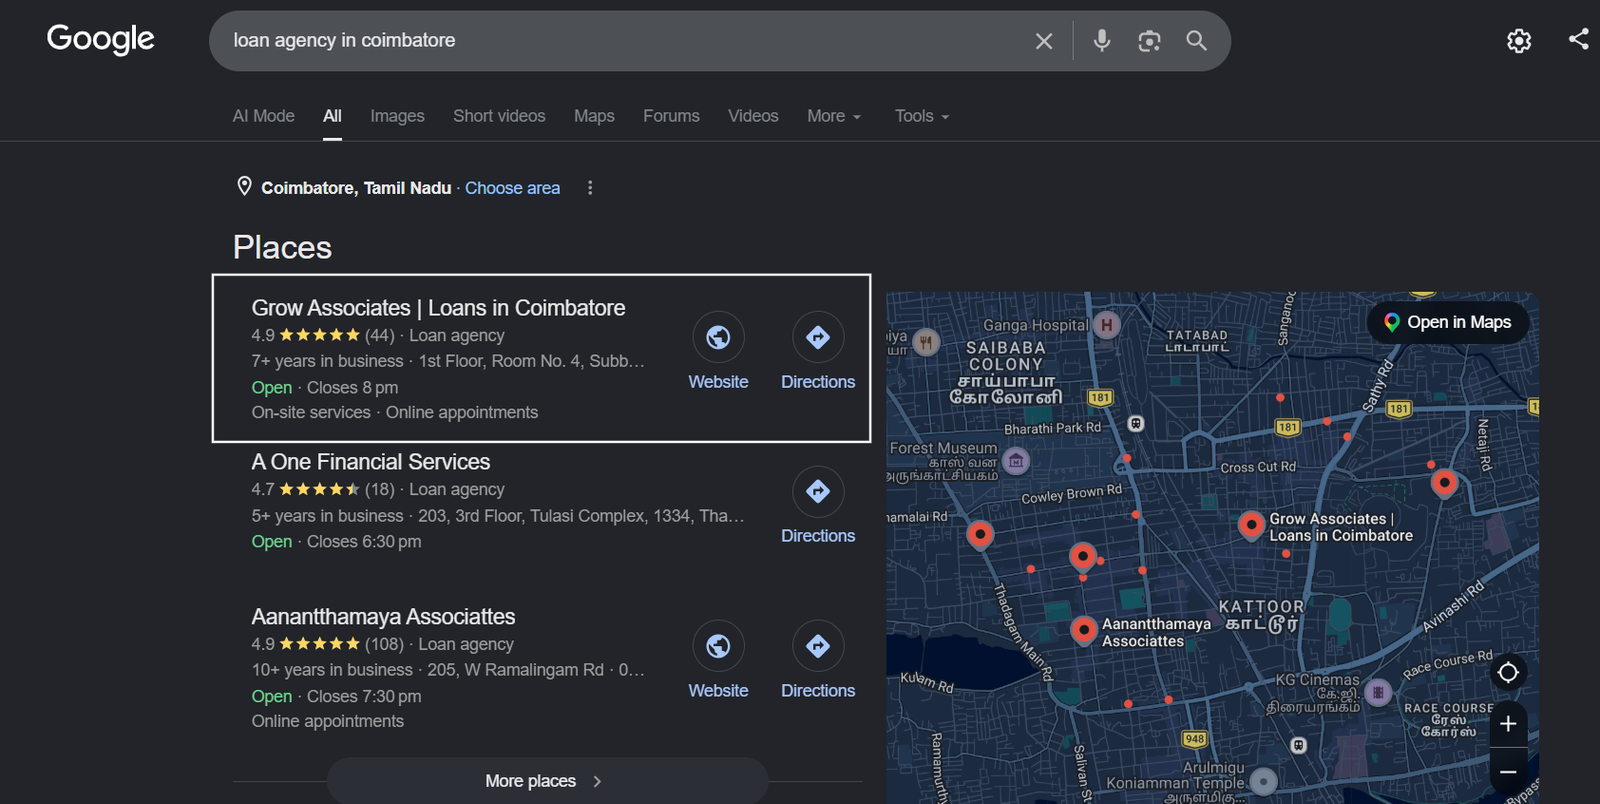Switch to AI Mode tab
The height and width of the screenshot is (804, 1600).
point(263,116)
